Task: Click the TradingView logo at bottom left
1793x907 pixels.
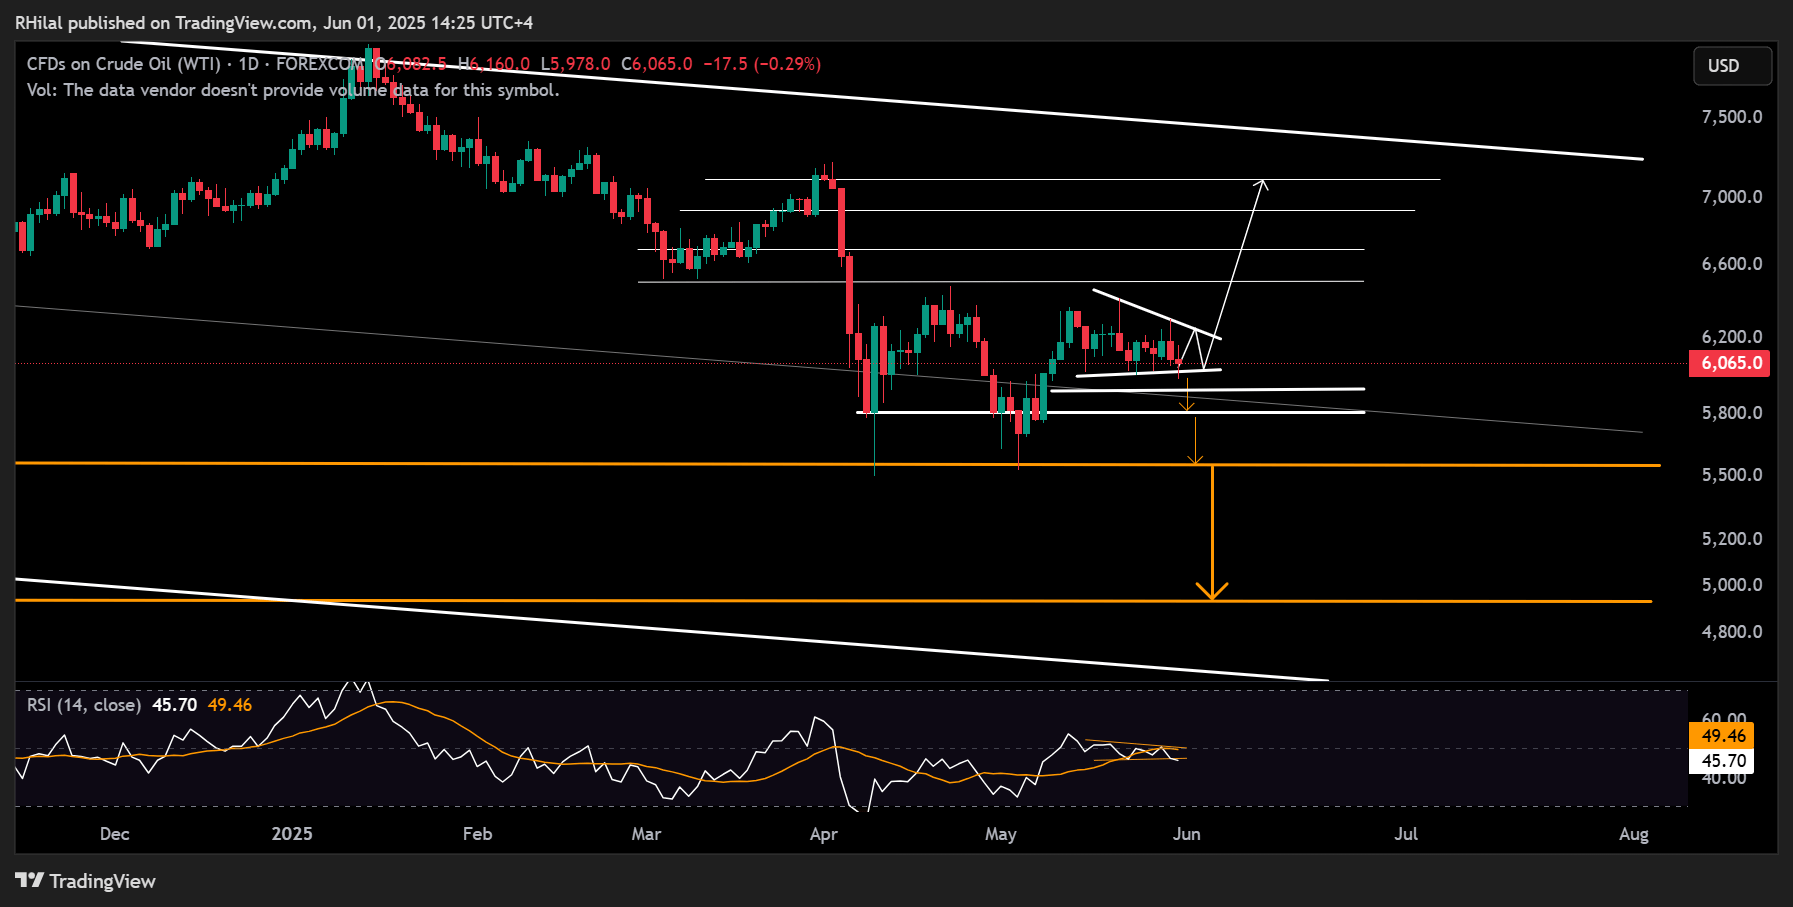Action: point(86,881)
